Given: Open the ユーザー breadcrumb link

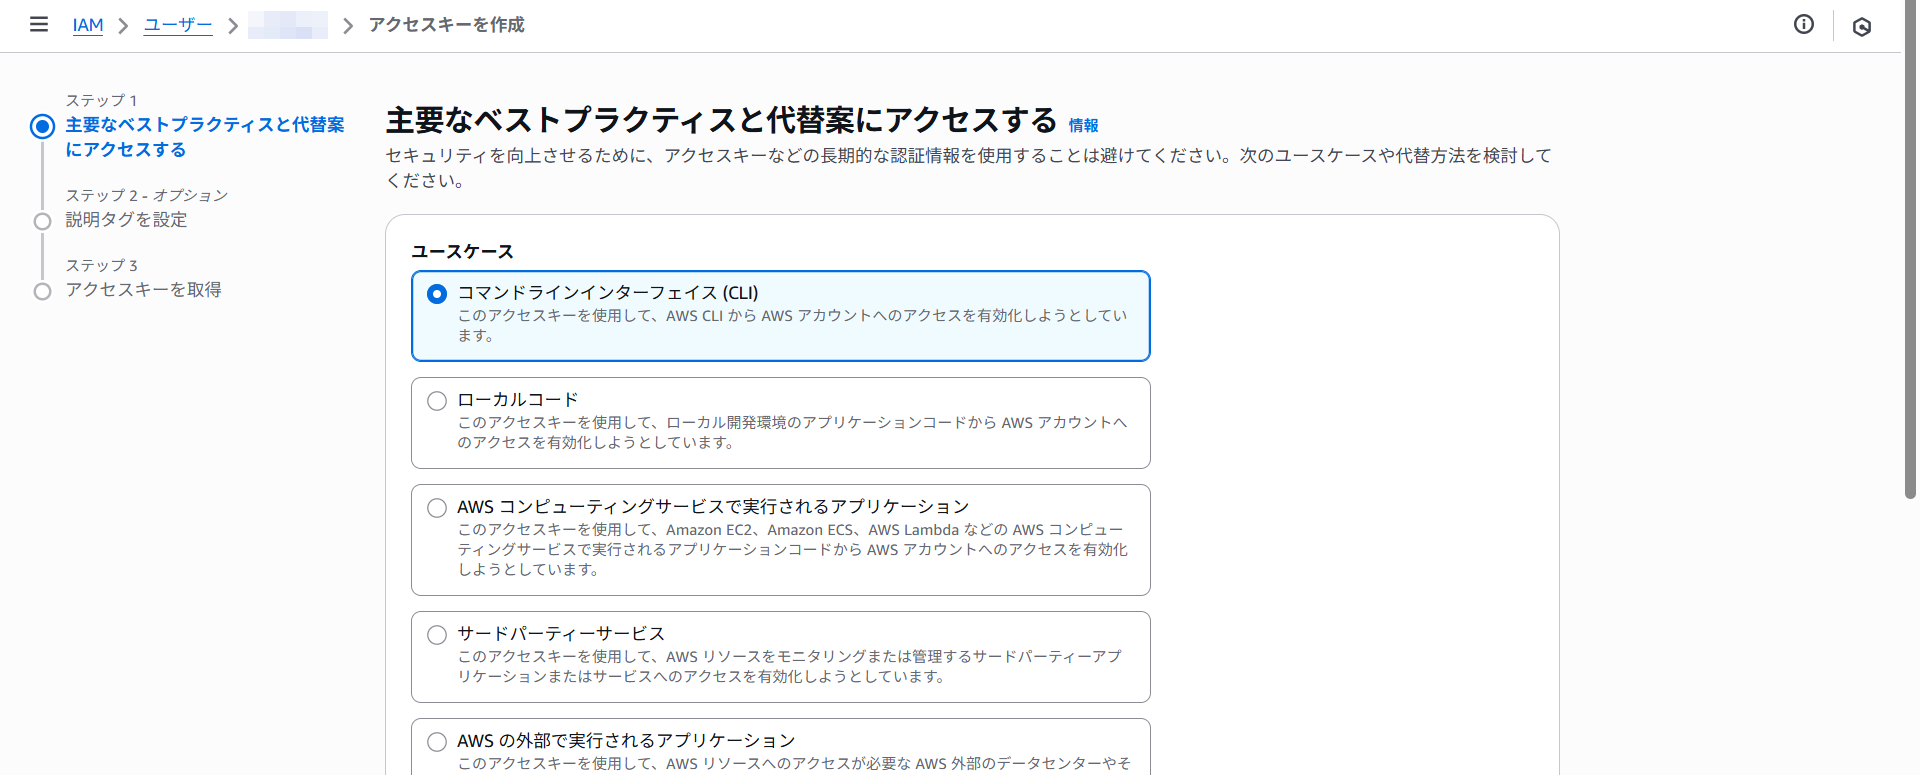Looking at the screenshot, I should [x=178, y=25].
